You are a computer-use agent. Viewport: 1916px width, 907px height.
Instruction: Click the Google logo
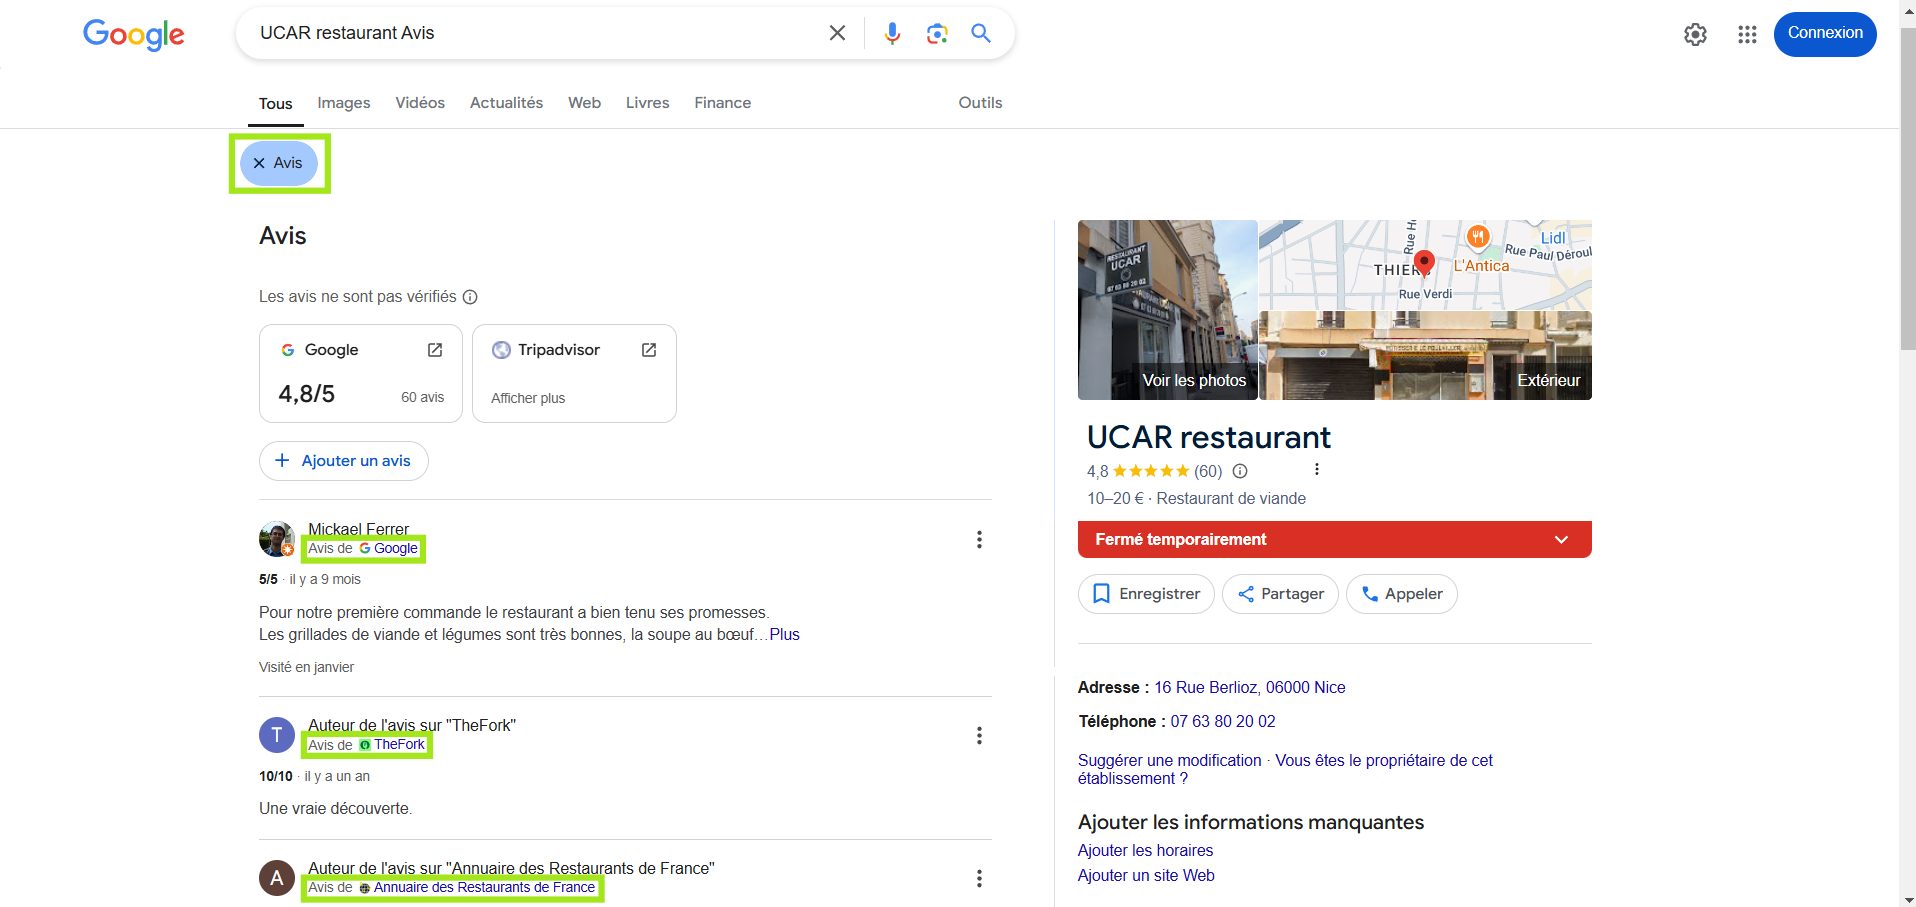coord(134,35)
